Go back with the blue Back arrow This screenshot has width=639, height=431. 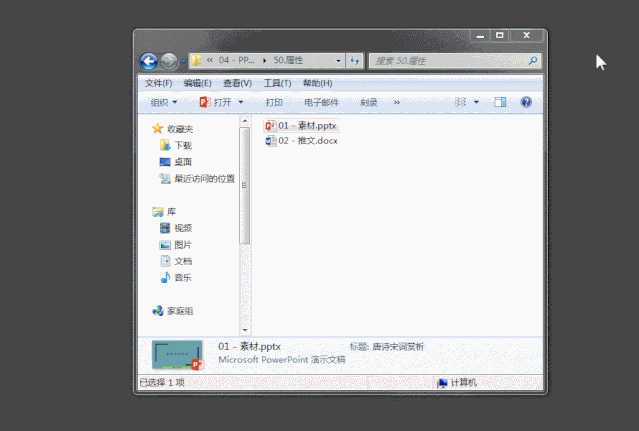pyautogui.click(x=149, y=61)
